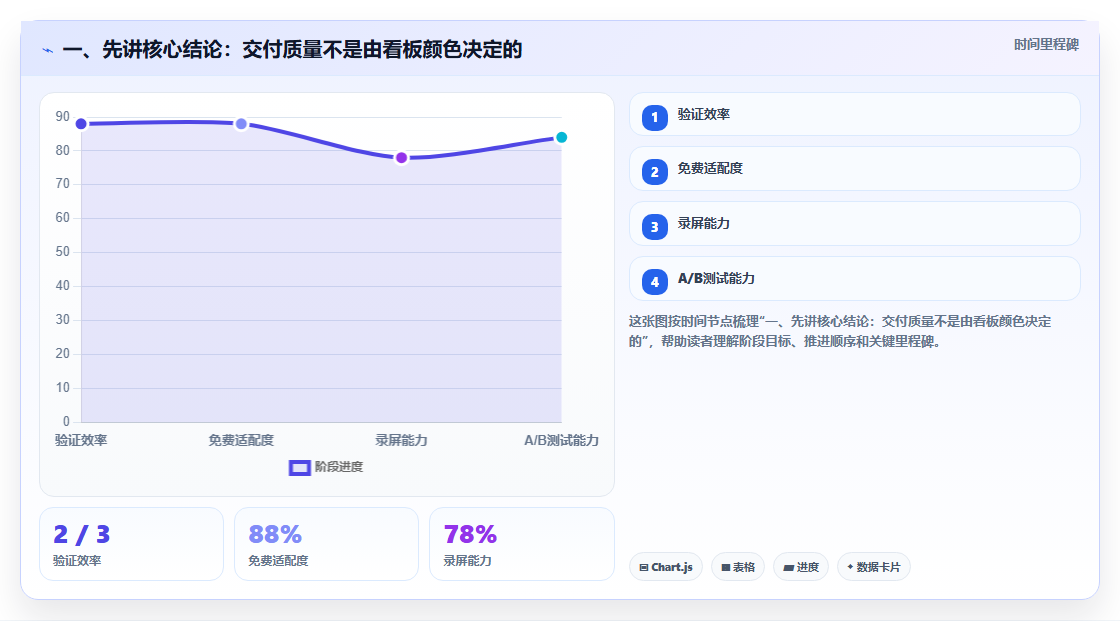Select the 验证效率 data point on the chart
1120x621 pixels.
pos(81,124)
